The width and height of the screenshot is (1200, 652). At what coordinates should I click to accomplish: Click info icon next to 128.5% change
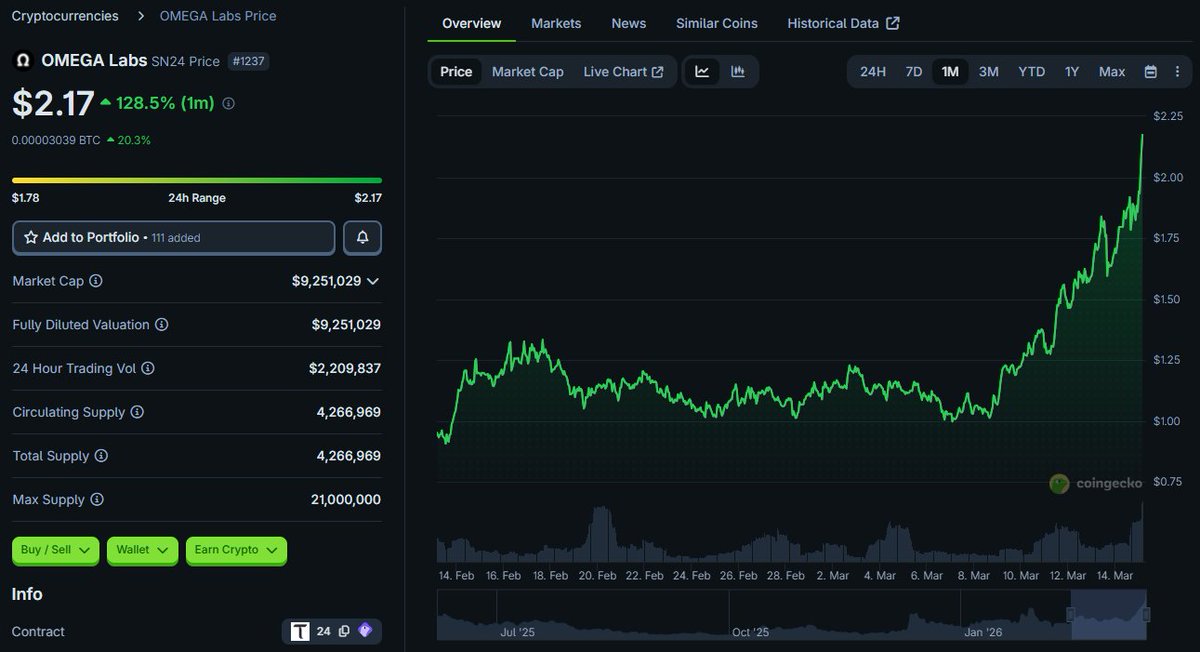click(x=229, y=104)
